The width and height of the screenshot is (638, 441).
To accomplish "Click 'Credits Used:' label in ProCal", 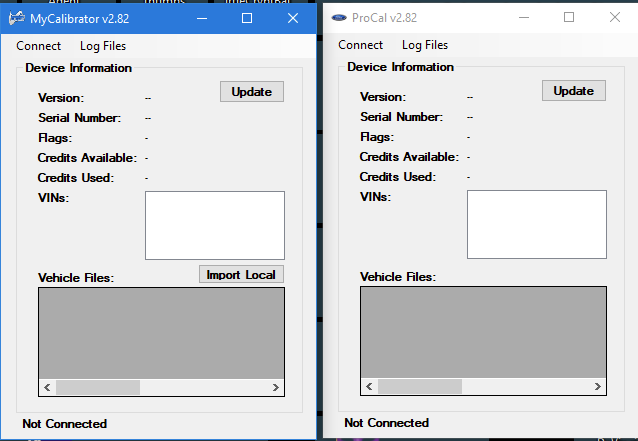I will (398, 177).
